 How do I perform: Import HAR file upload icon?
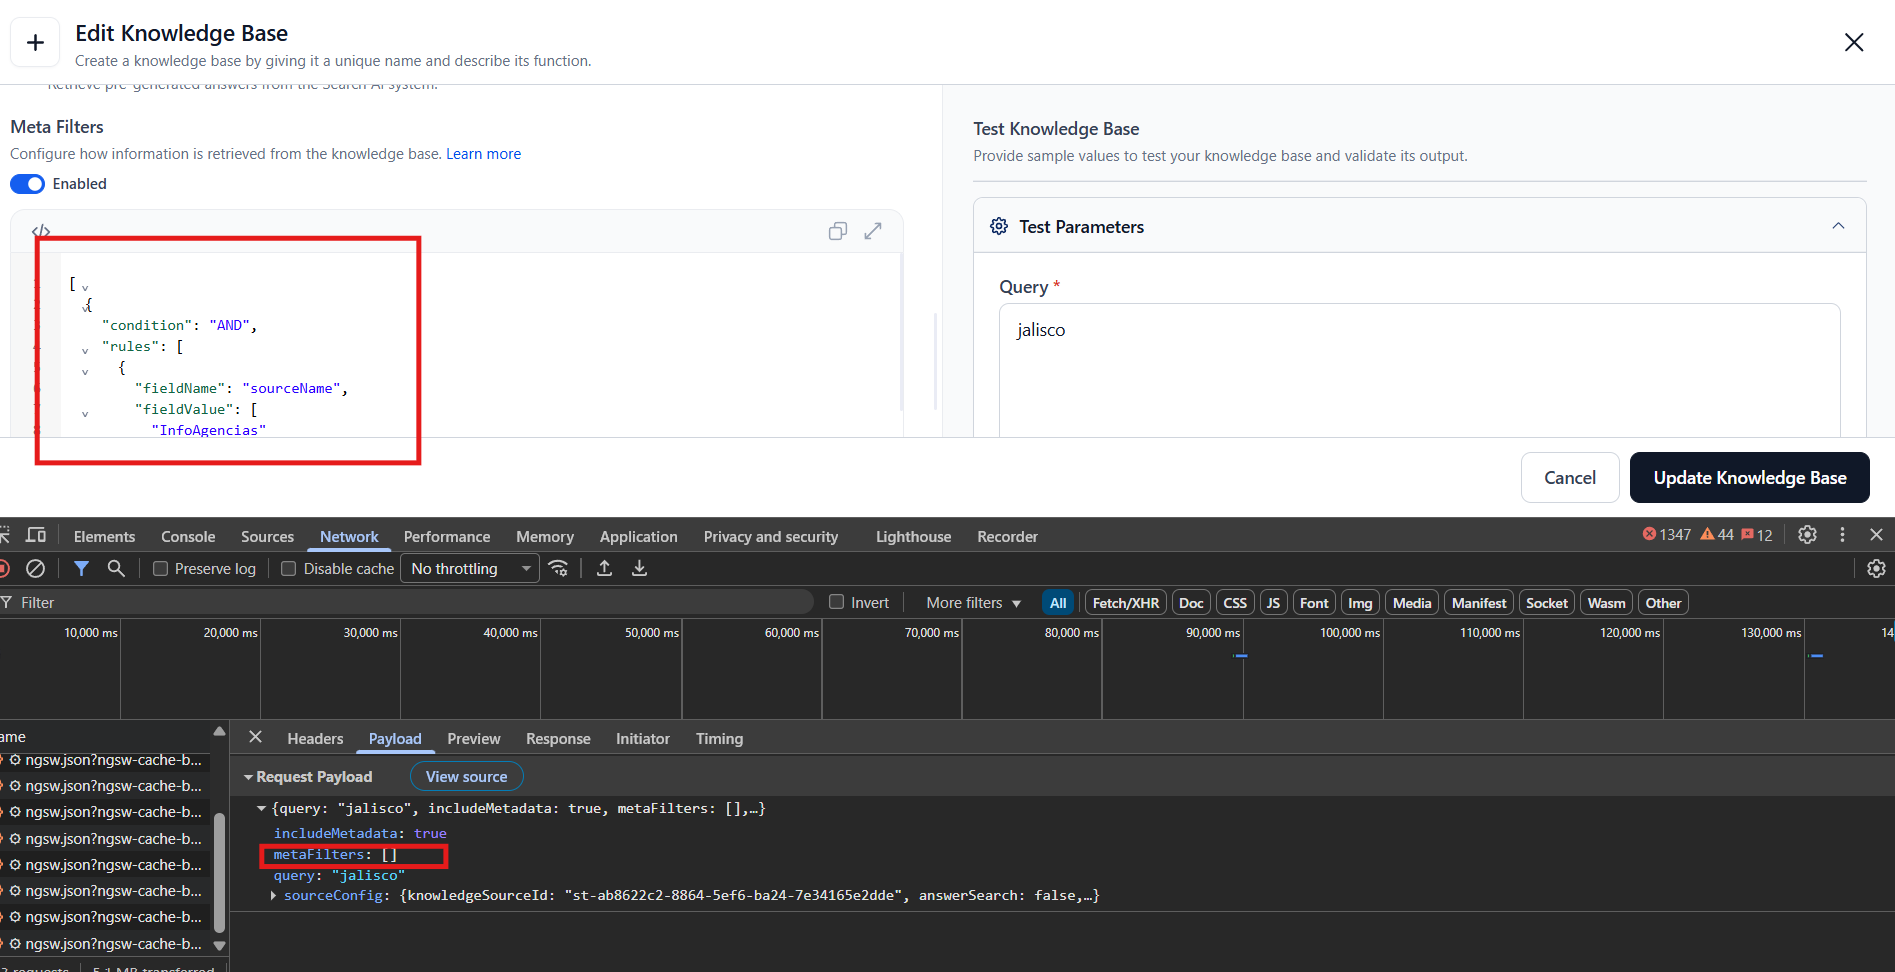(604, 568)
